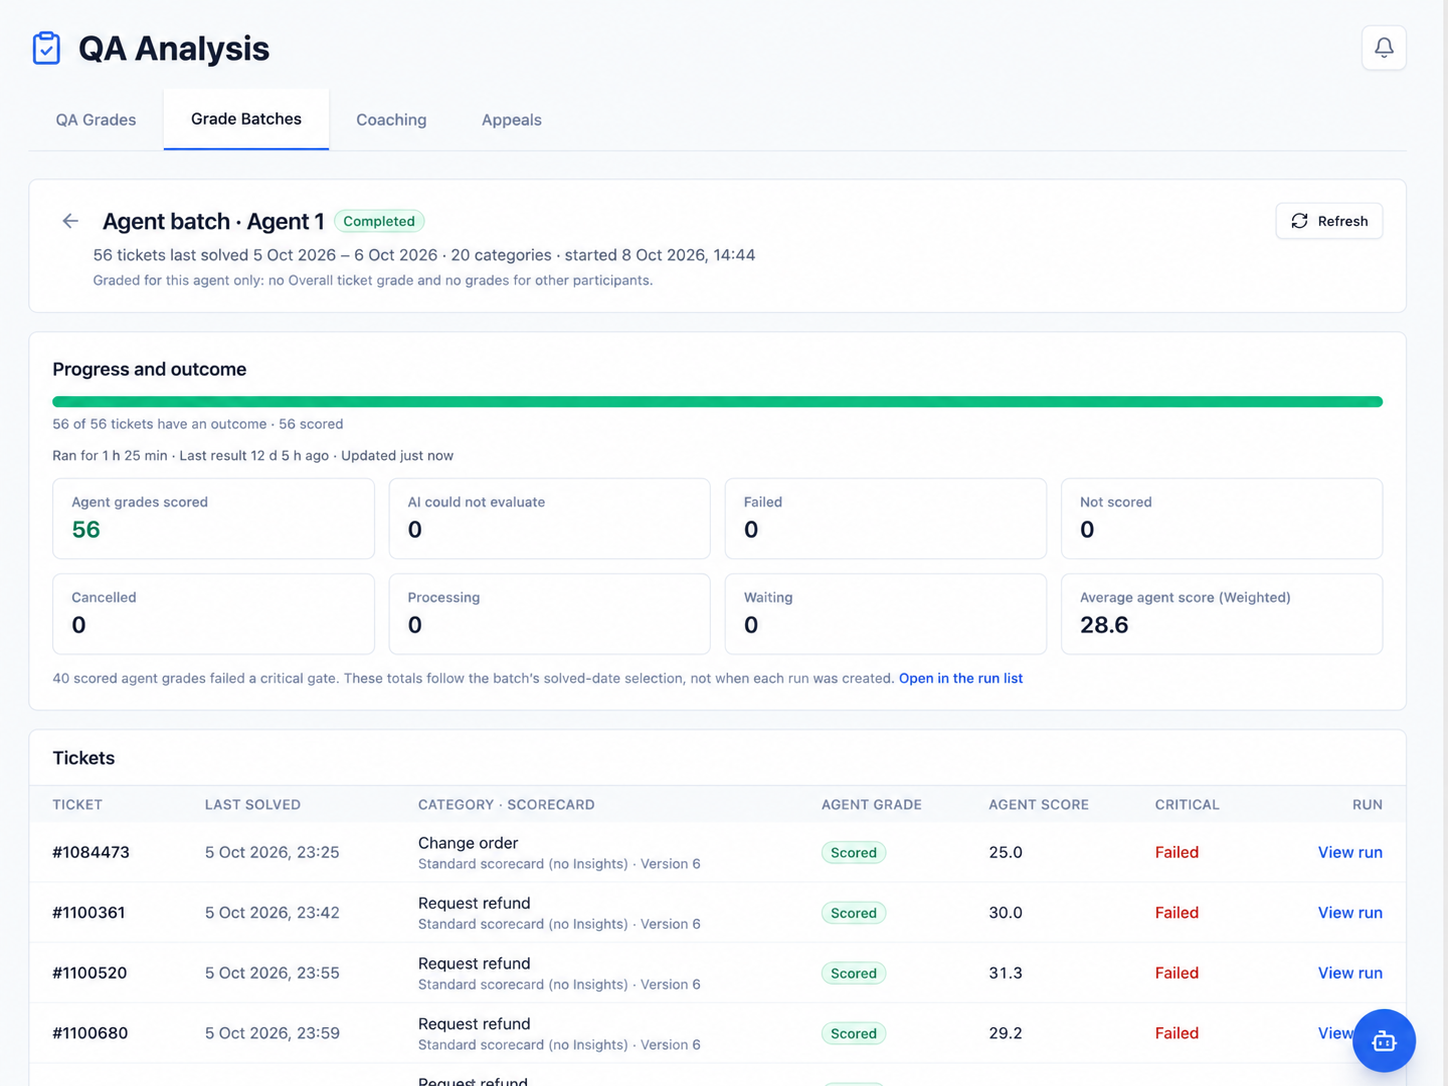Click the 'Category · Scorecard' column header

506,805
